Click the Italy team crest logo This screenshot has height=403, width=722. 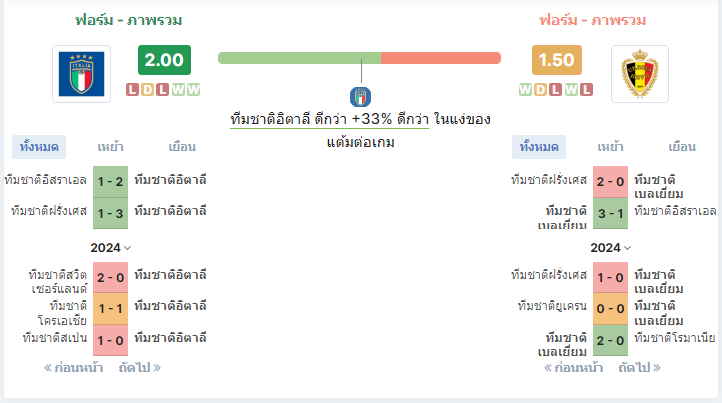coord(82,74)
